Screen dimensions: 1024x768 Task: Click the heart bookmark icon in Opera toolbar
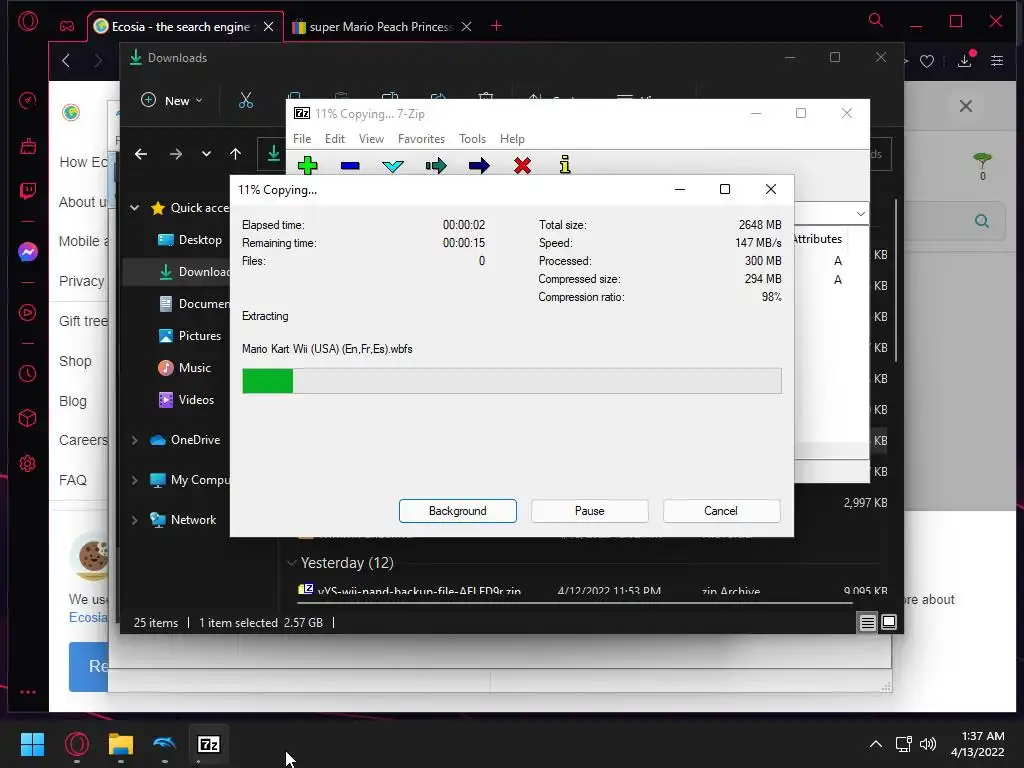927,61
